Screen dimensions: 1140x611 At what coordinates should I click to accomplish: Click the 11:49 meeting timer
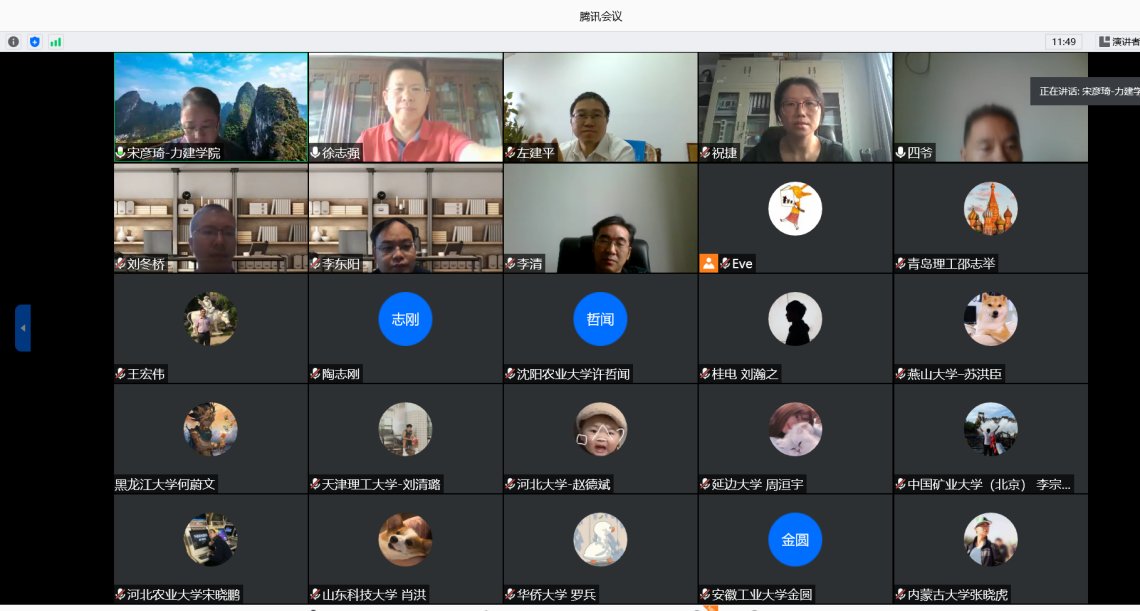pyautogui.click(x=1064, y=42)
